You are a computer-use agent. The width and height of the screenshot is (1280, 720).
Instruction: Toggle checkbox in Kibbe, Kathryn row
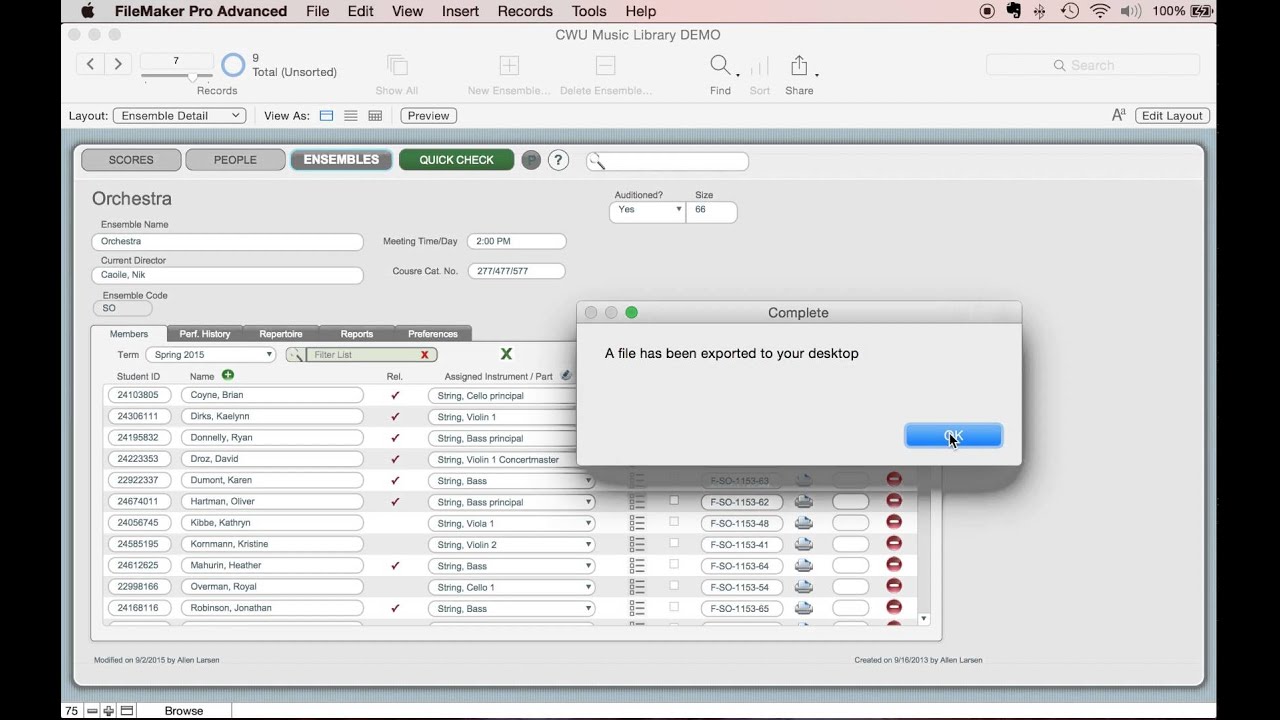click(674, 521)
